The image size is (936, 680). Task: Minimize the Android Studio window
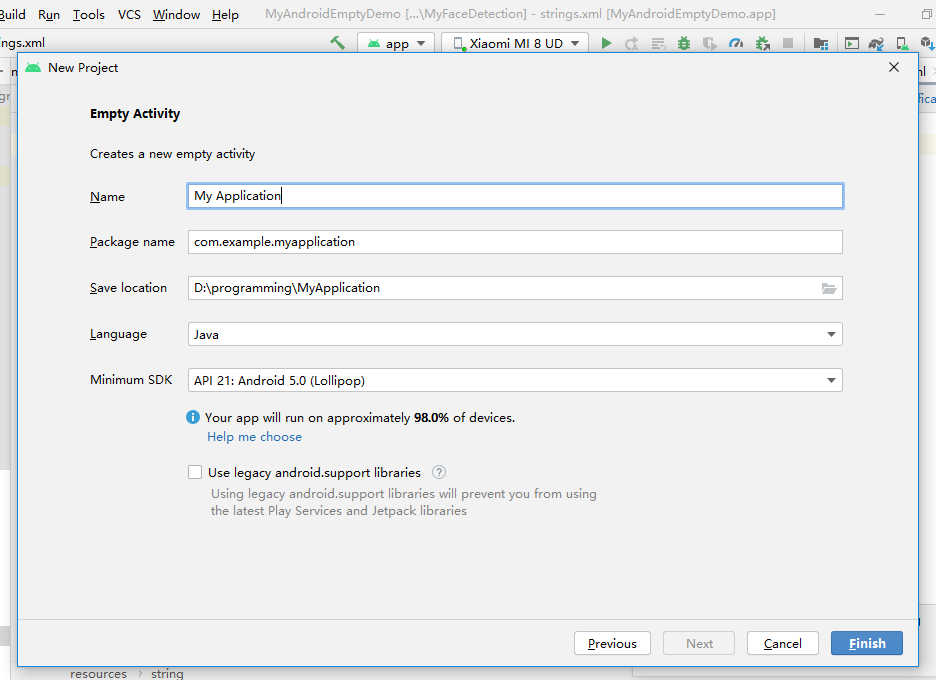879,14
